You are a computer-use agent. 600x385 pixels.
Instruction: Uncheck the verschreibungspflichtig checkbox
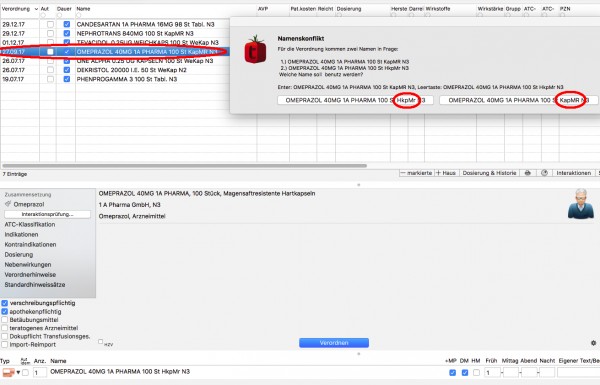[x=5, y=303]
